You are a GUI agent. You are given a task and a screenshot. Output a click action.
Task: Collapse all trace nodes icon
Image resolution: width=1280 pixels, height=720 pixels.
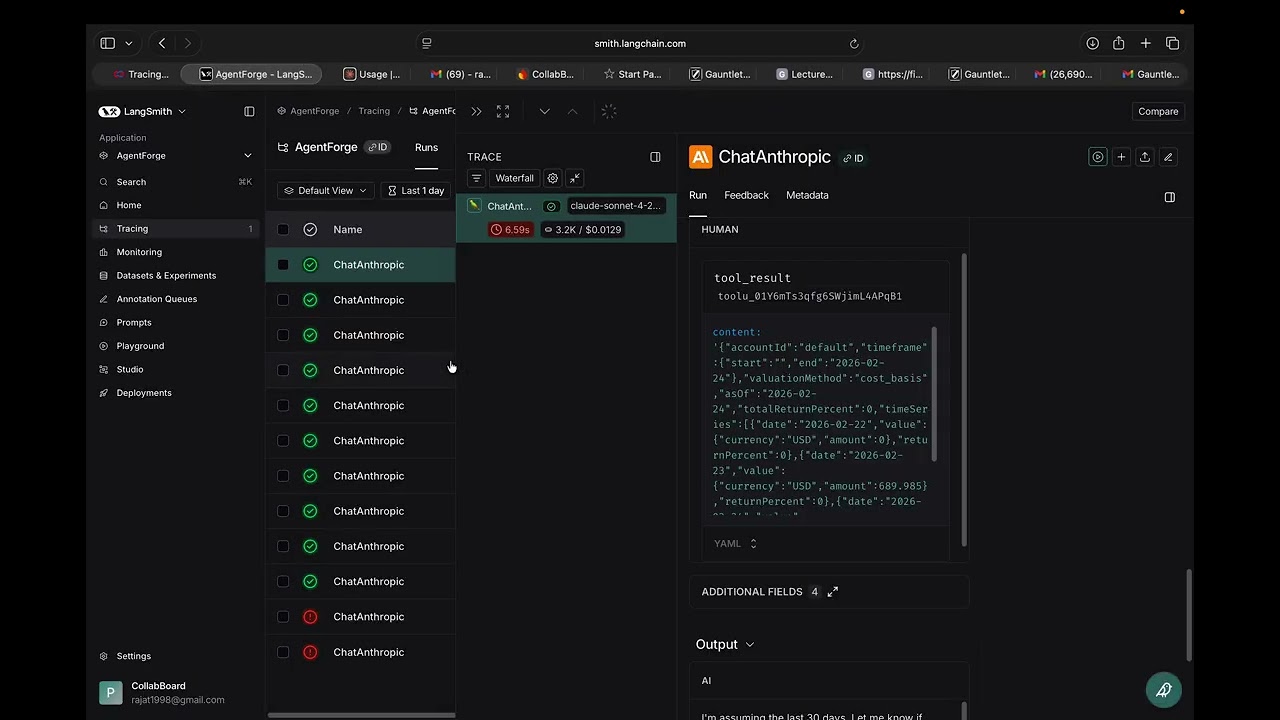coord(575,178)
